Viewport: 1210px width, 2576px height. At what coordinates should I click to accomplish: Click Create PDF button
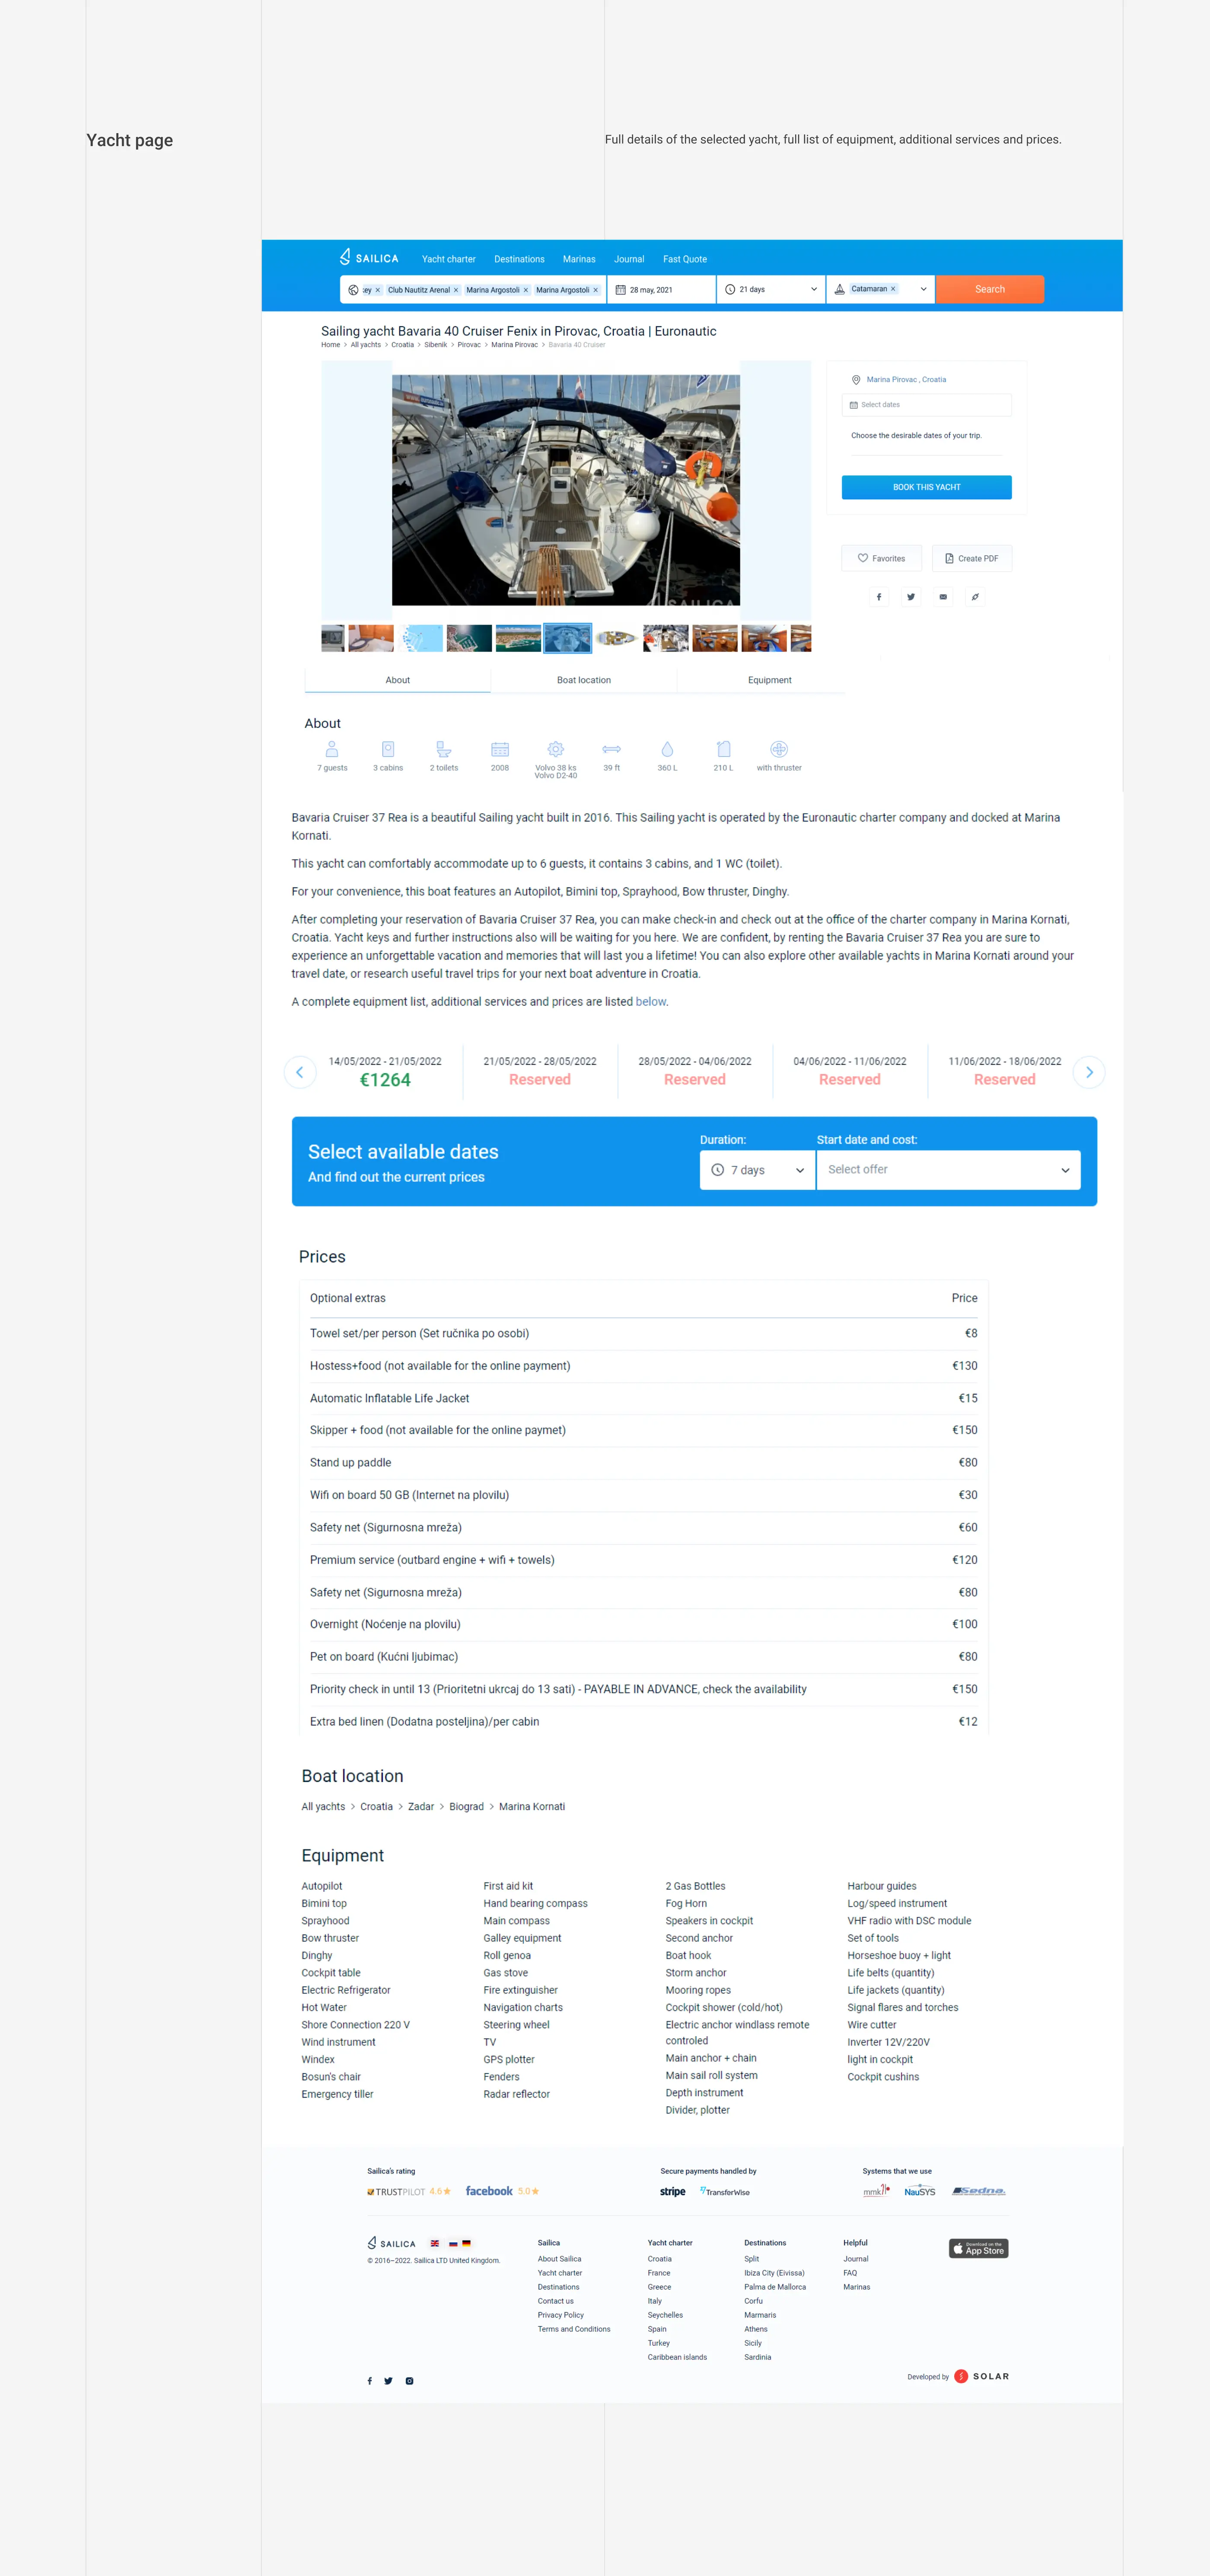tap(971, 559)
